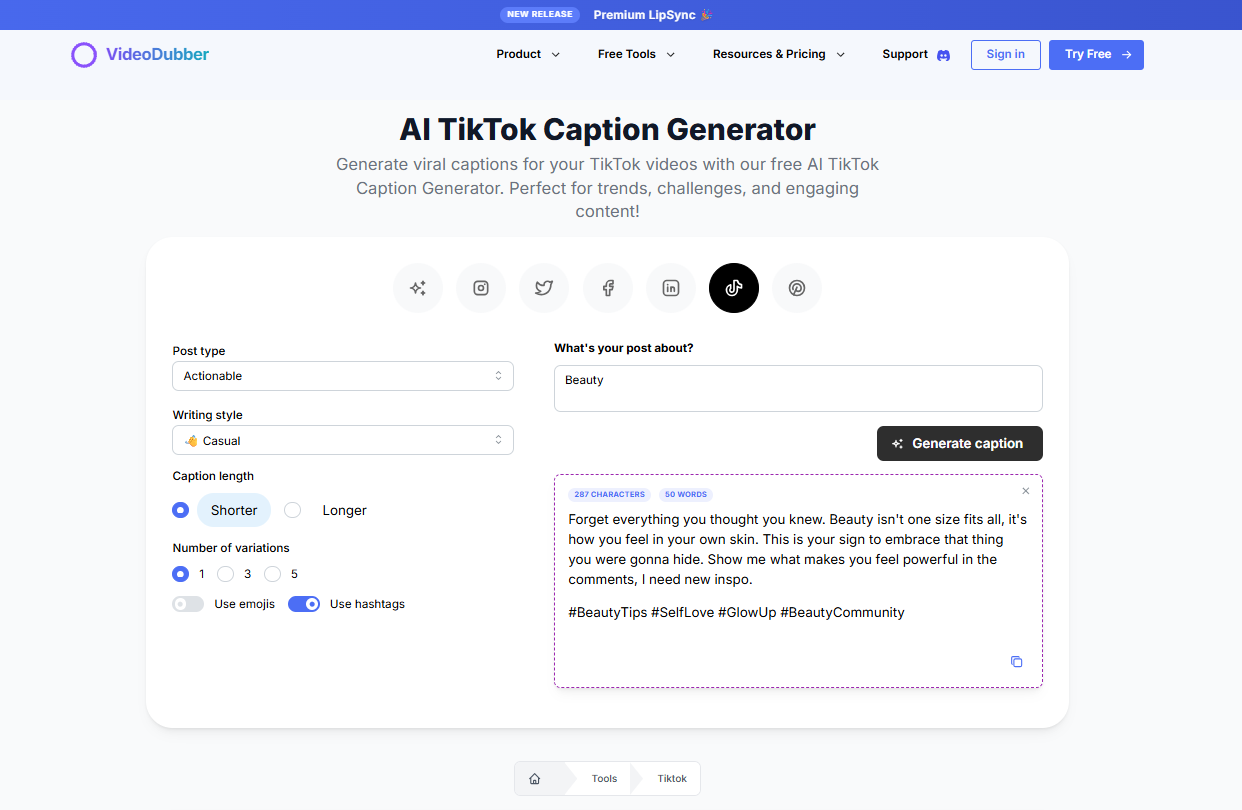
Task: Click the '50 WORDS' badge
Action: (686, 495)
